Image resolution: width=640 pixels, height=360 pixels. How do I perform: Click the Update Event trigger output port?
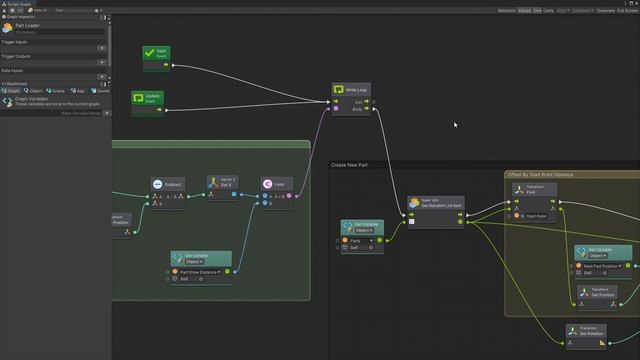pyautogui.click(x=159, y=110)
